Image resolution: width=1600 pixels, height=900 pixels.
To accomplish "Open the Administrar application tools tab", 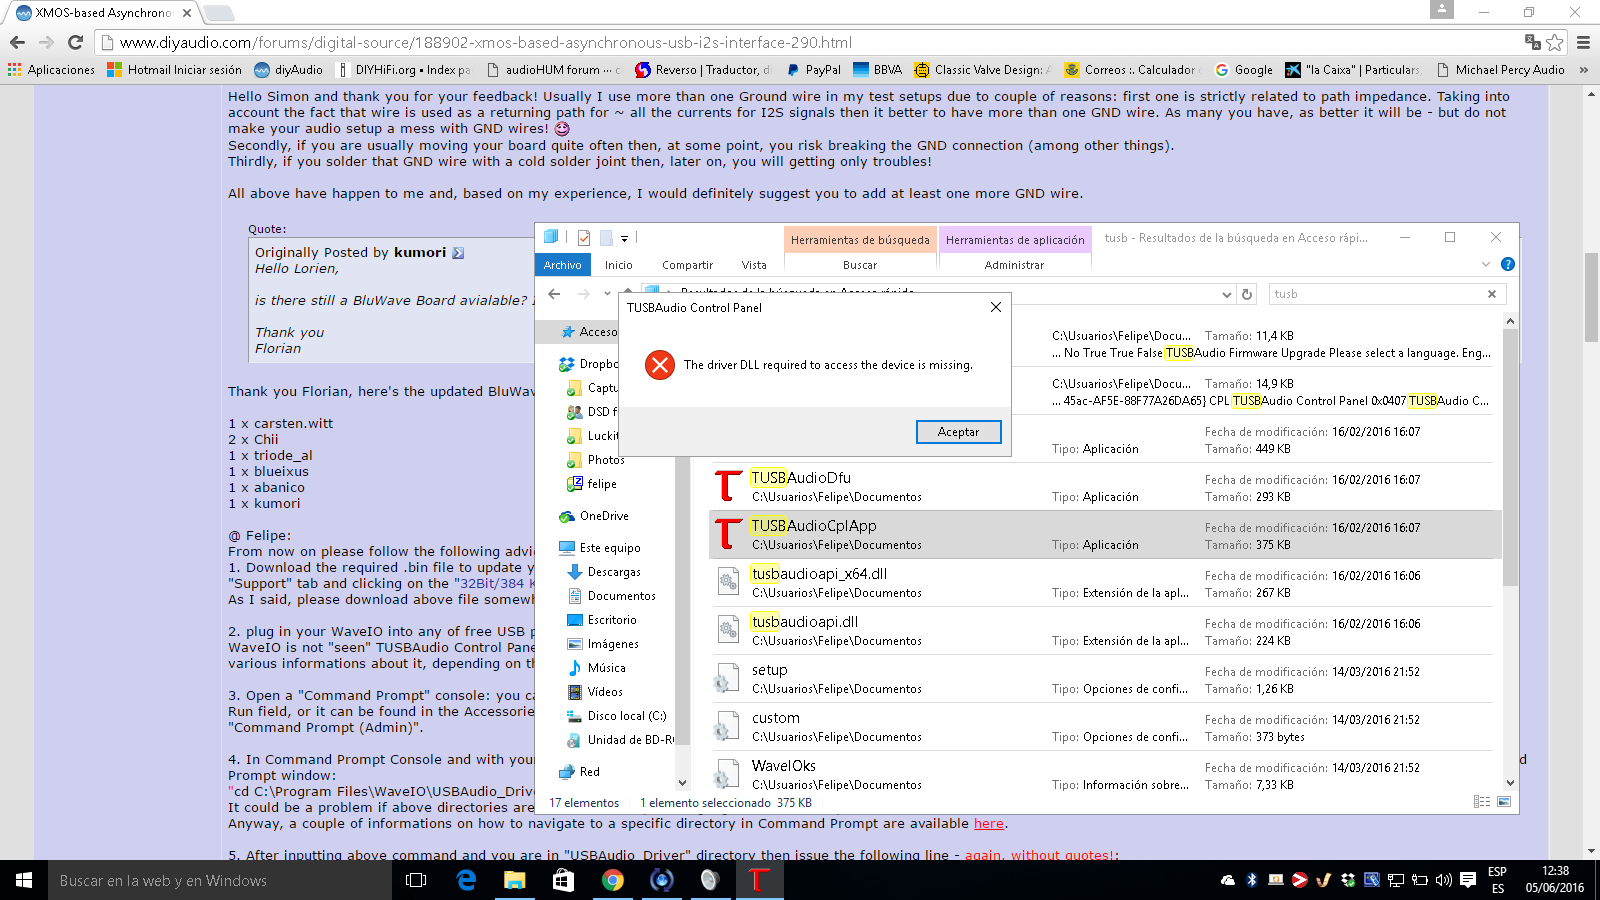I will (x=1014, y=265).
